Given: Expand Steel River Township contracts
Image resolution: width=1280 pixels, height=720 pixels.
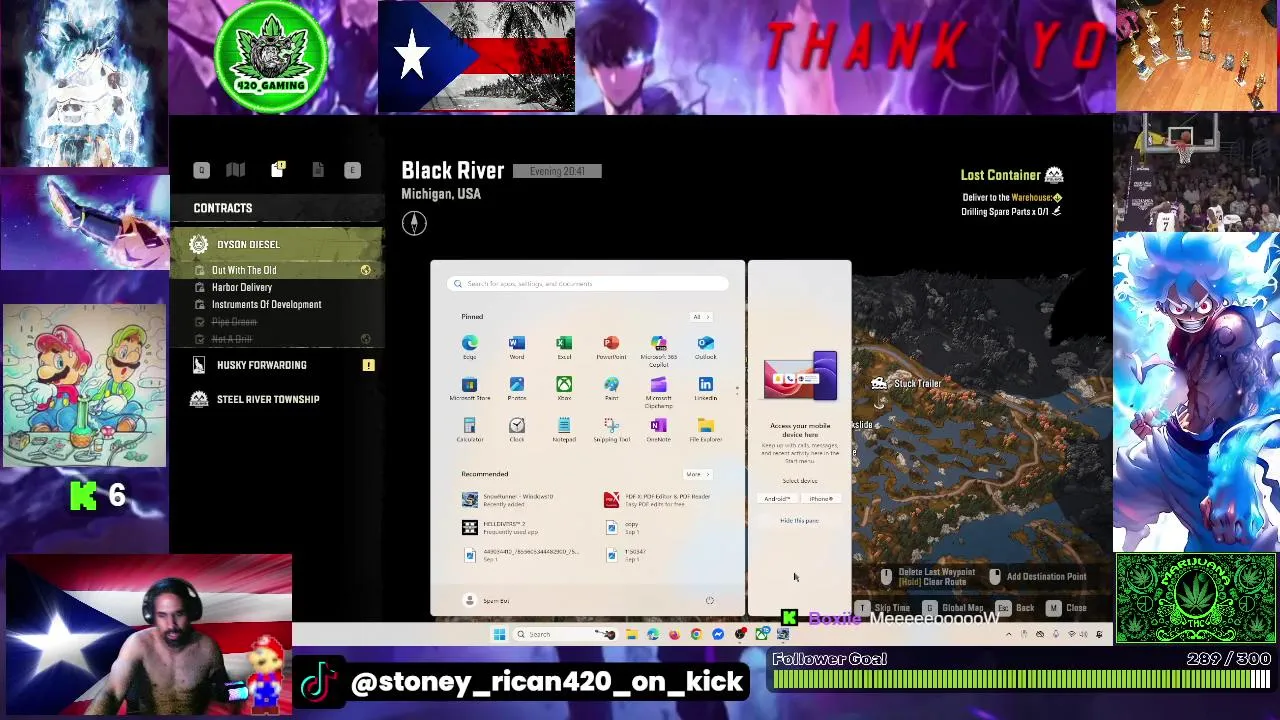Looking at the screenshot, I should pos(277,399).
